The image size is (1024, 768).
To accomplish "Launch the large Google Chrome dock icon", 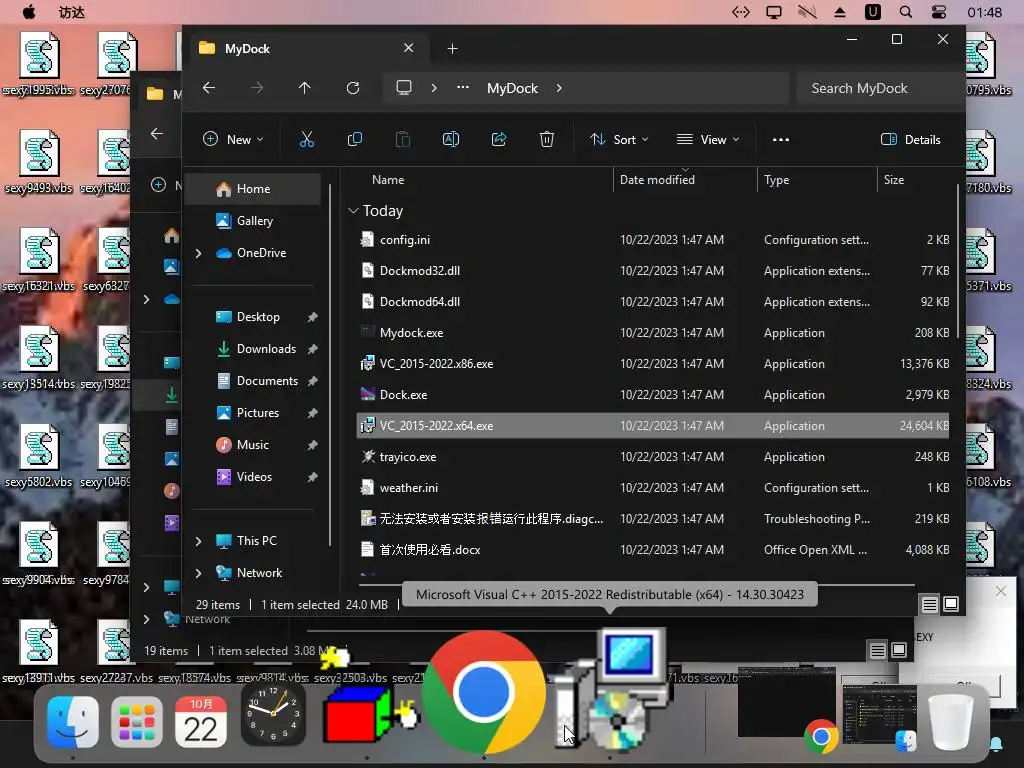I will pyautogui.click(x=483, y=692).
